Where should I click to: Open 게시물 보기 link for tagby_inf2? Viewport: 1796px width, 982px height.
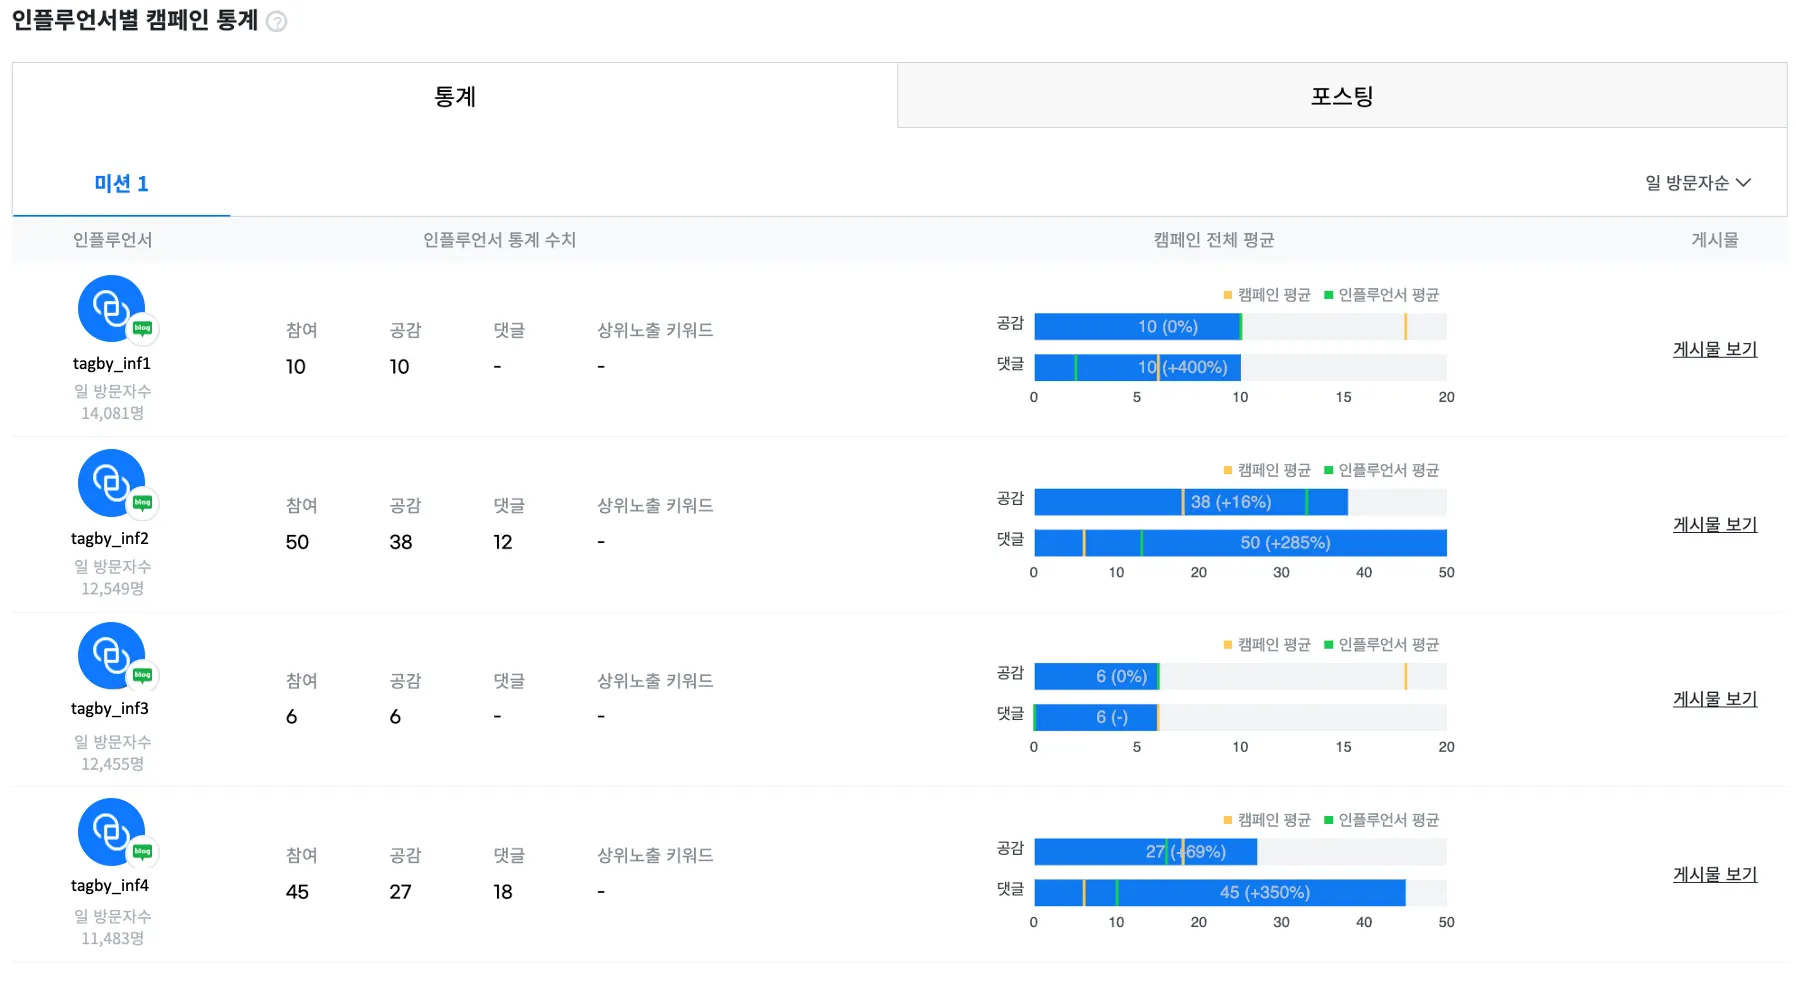click(1714, 524)
